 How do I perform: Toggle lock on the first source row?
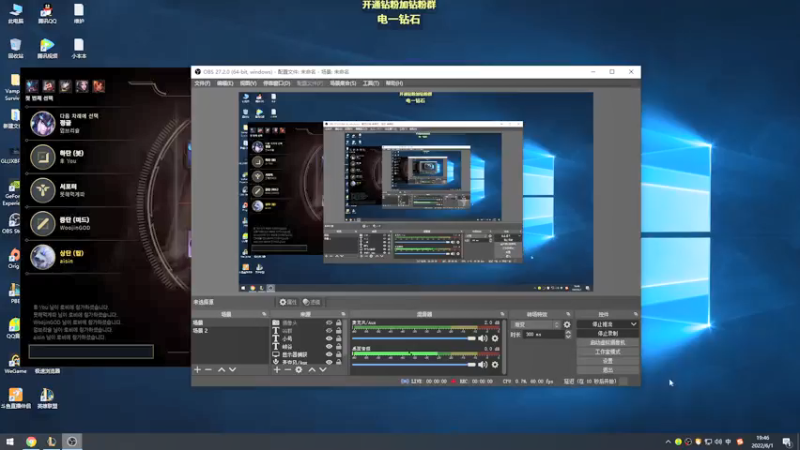(x=339, y=322)
